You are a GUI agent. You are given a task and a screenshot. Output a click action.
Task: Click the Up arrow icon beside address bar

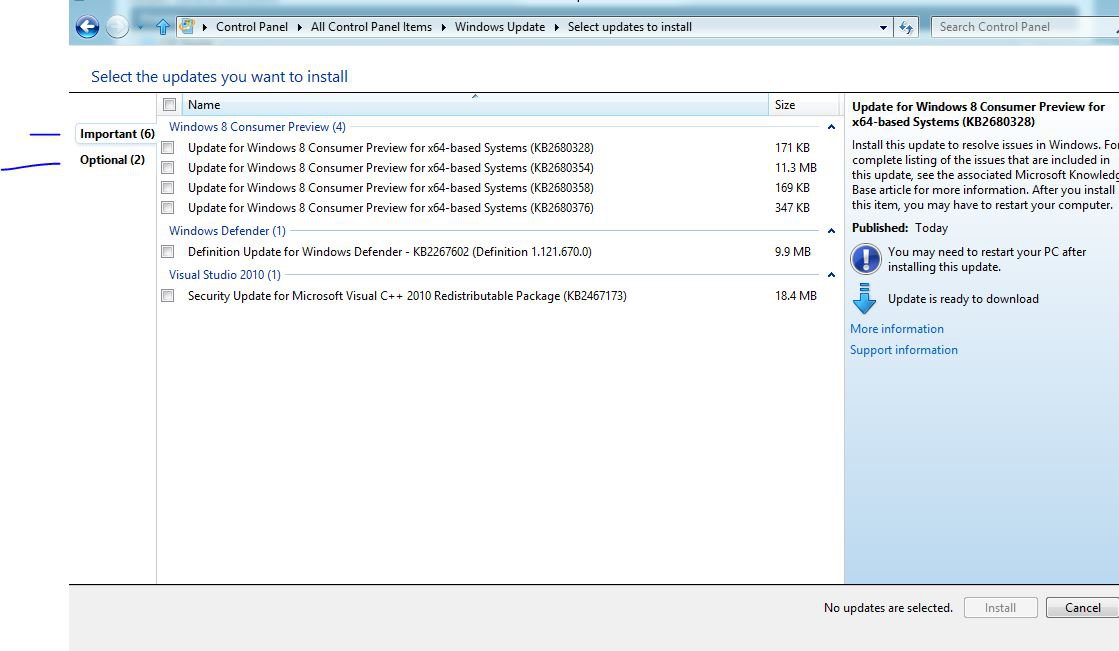[x=163, y=27]
